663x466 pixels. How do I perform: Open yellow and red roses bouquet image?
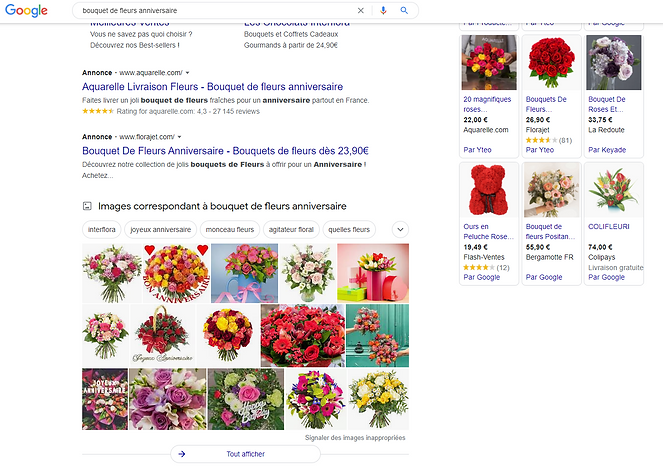coord(228,335)
